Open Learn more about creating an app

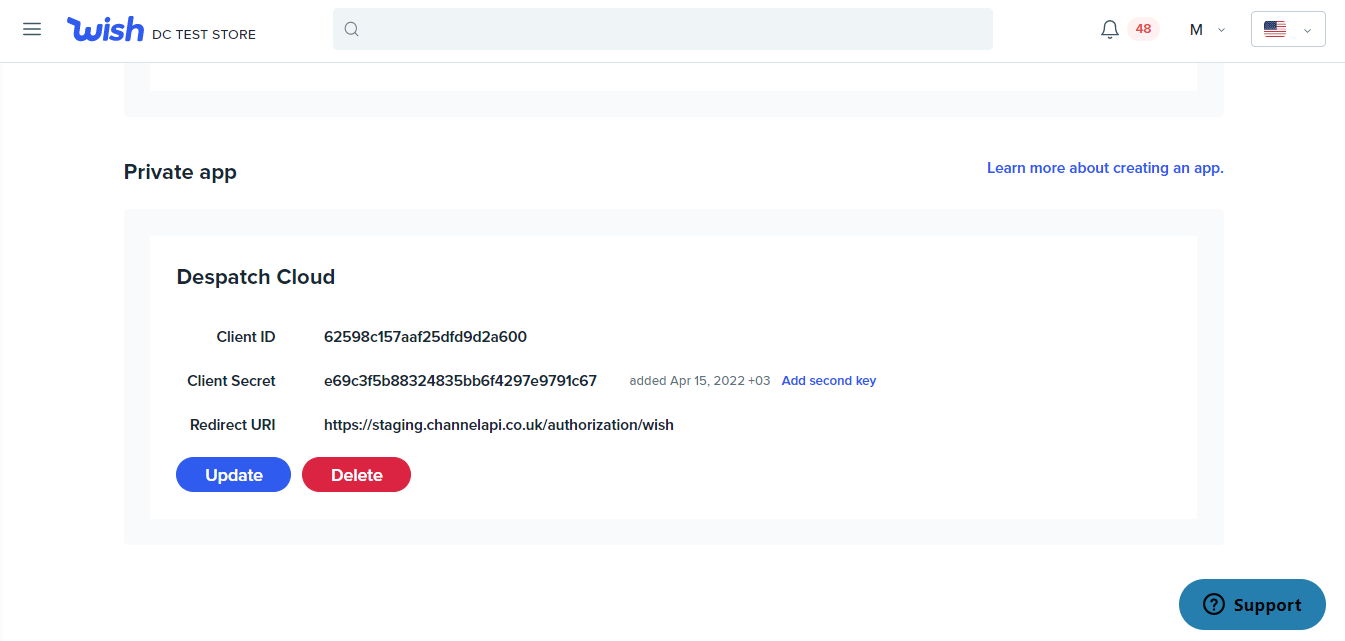pyautogui.click(x=1105, y=168)
